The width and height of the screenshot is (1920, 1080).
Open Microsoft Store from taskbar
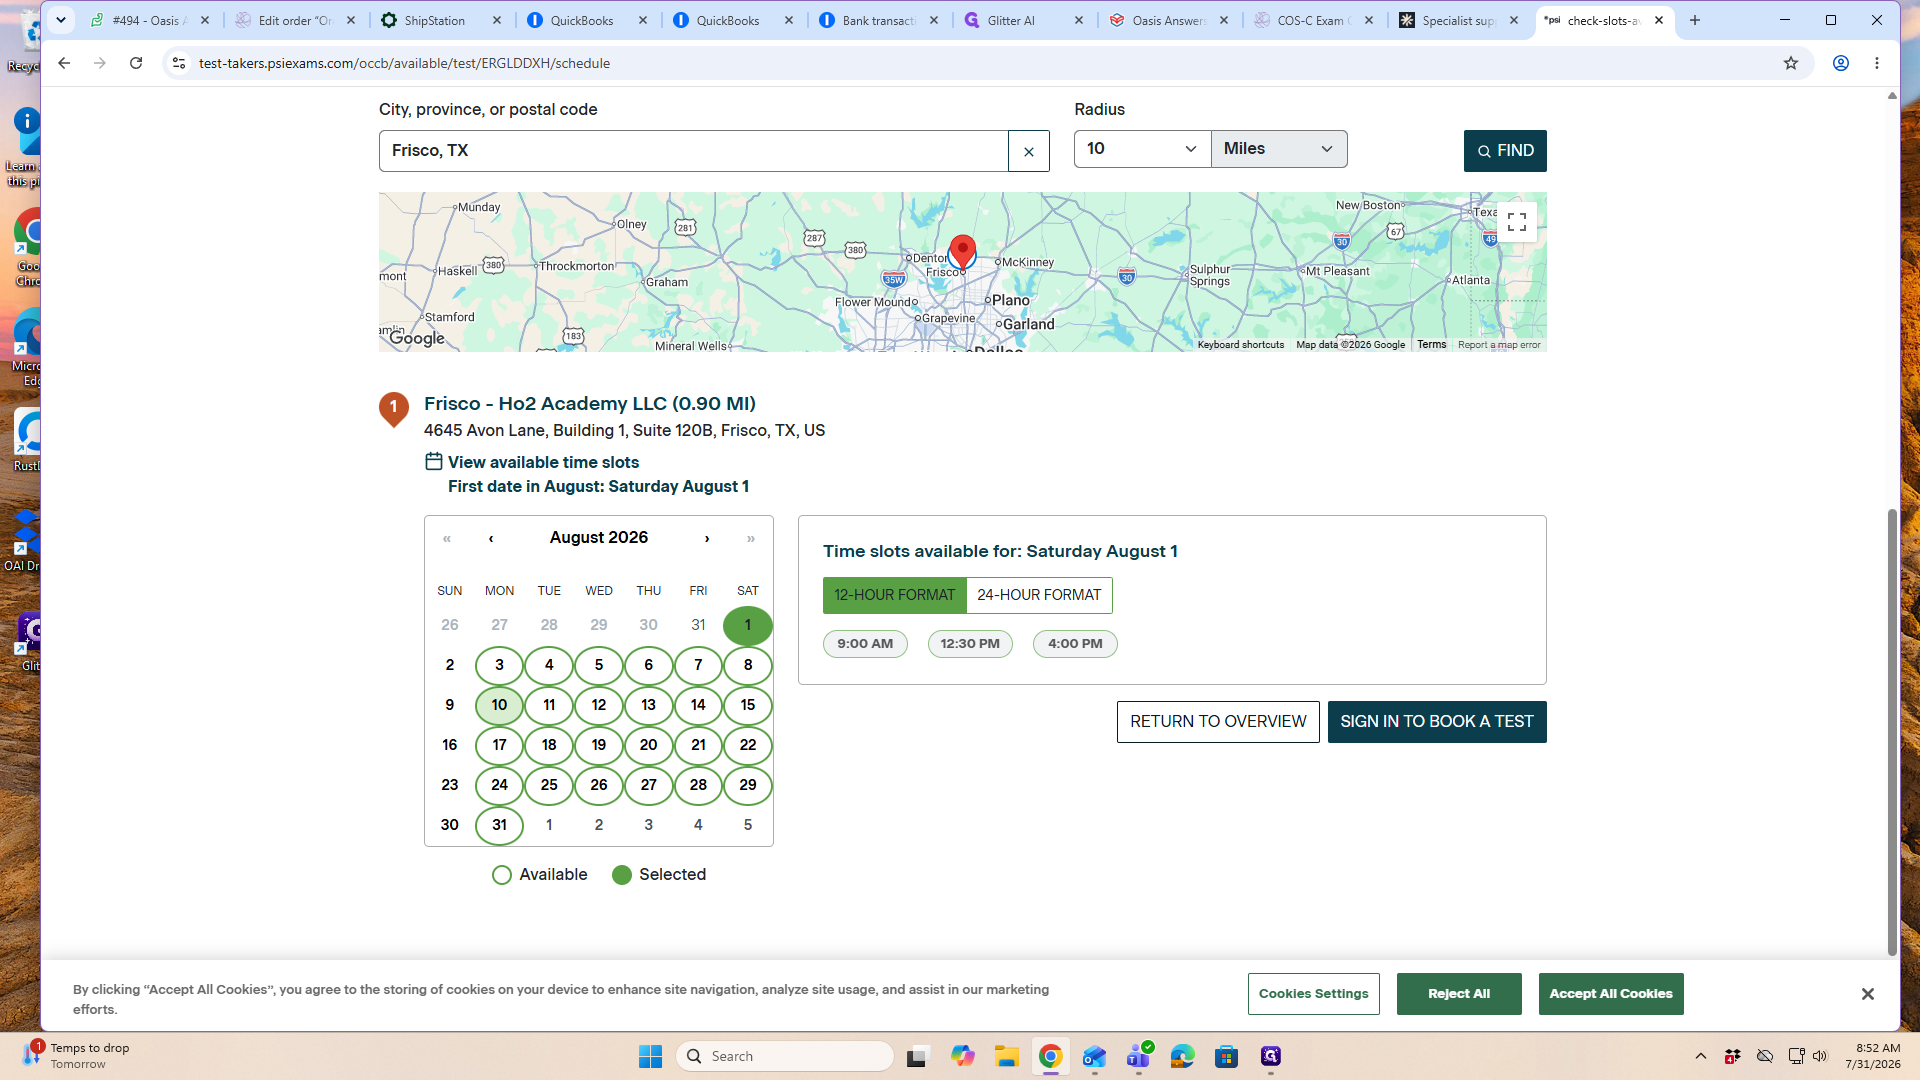point(1226,1056)
